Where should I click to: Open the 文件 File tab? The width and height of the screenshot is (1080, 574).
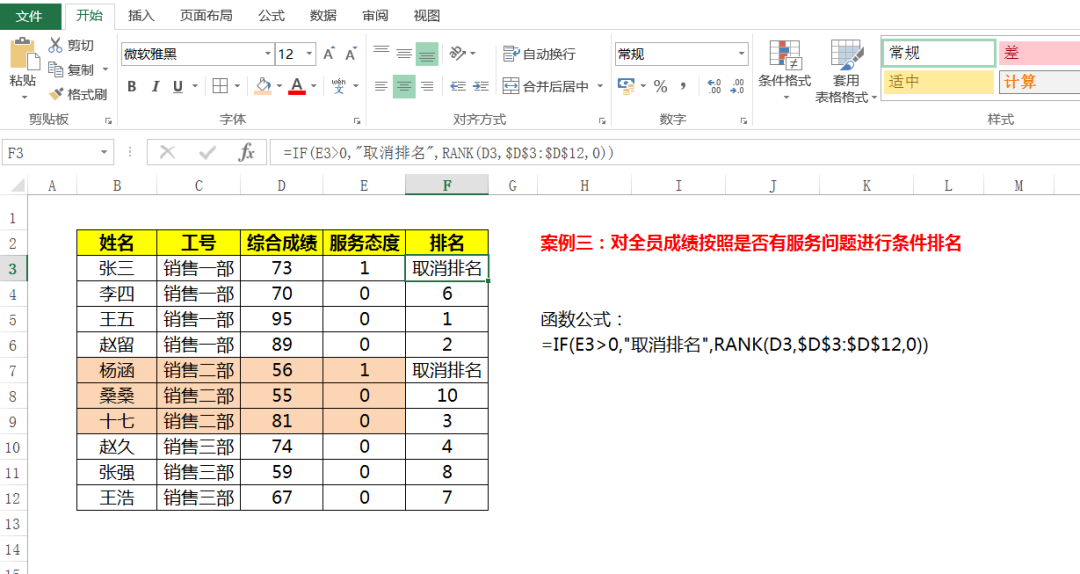[29, 15]
